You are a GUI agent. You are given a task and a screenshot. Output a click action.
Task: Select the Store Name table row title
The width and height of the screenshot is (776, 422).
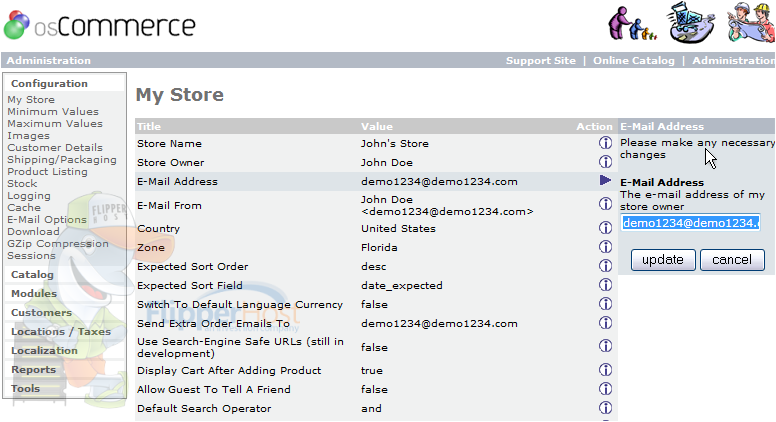coord(169,143)
